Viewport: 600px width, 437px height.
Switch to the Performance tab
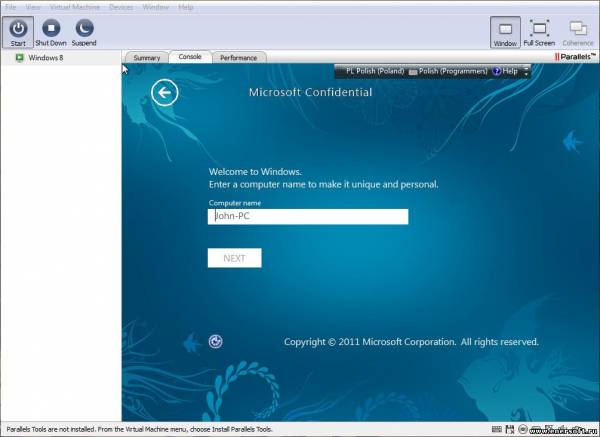click(238, 57)
